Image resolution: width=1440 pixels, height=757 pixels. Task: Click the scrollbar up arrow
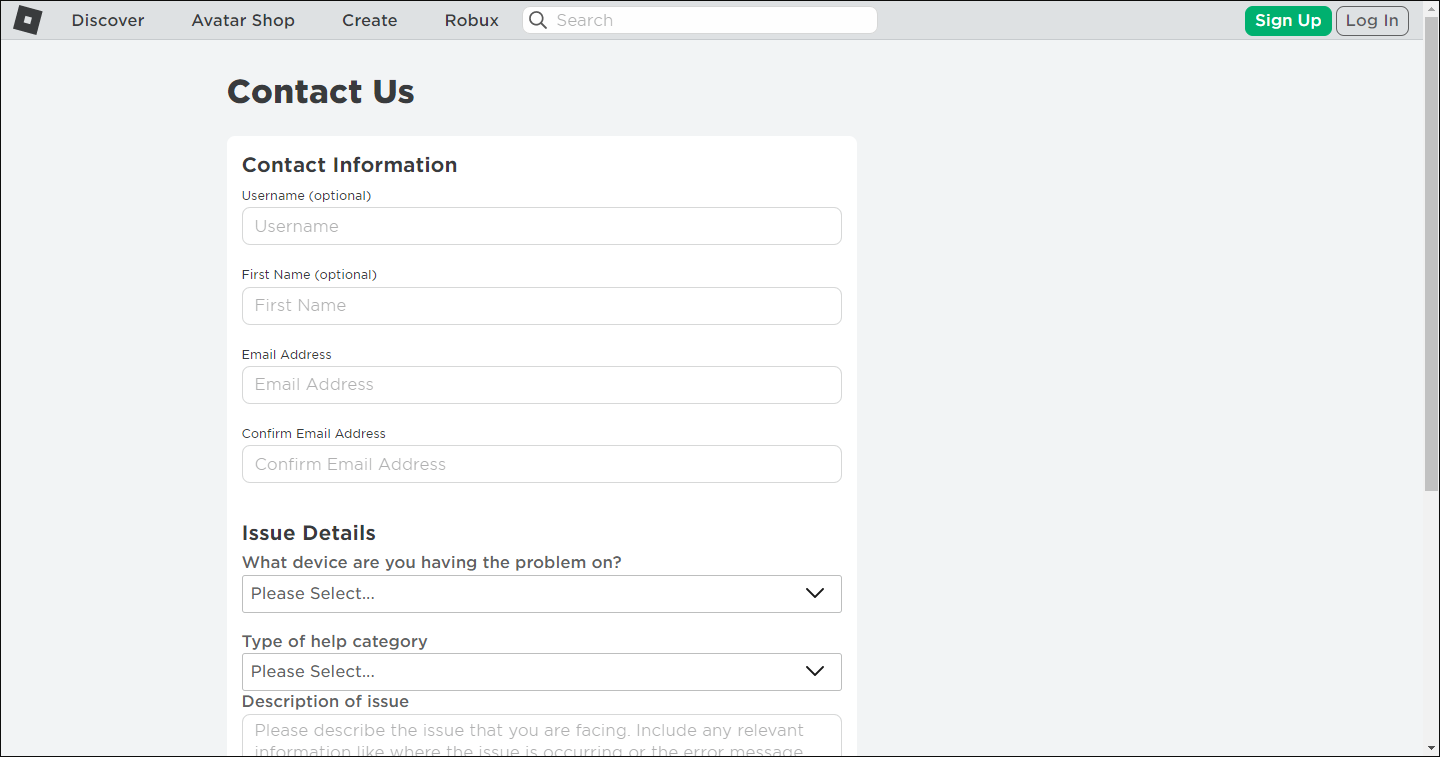pos(1431,8)
